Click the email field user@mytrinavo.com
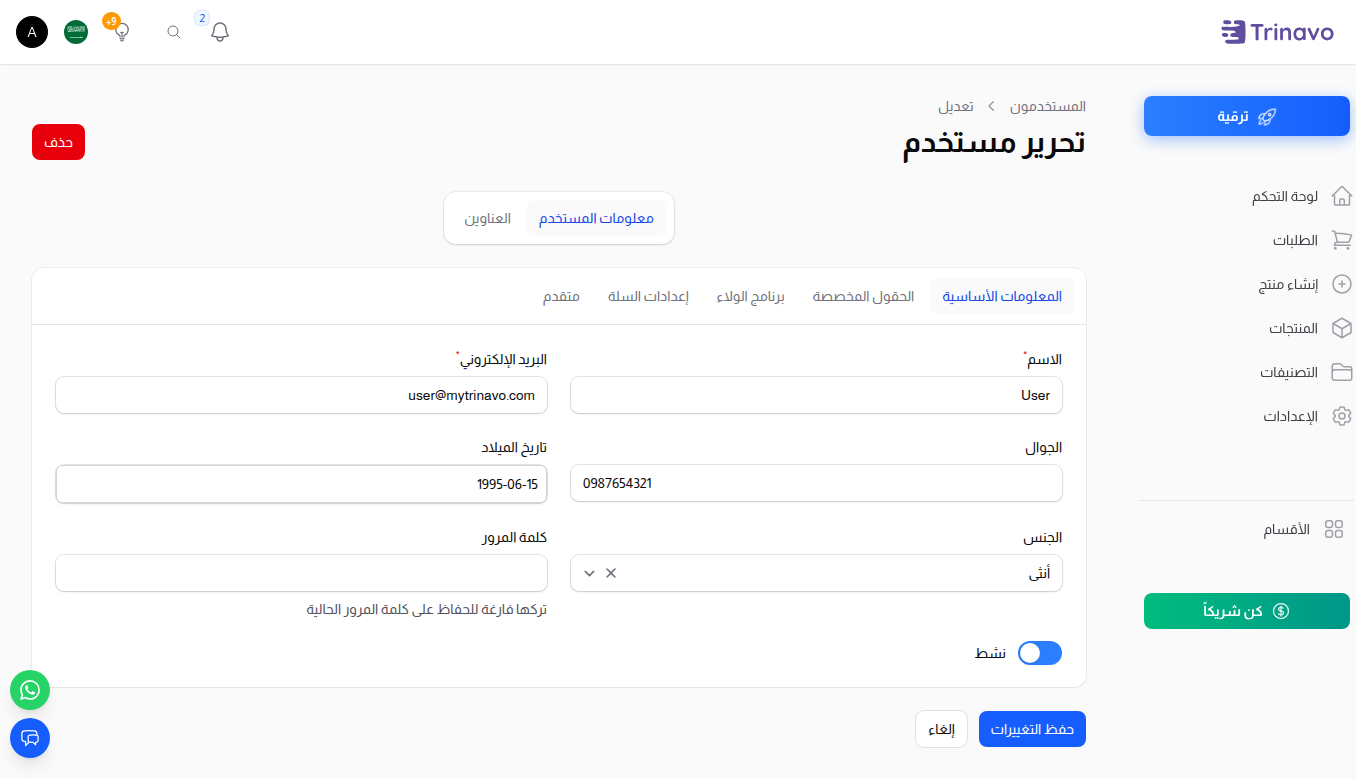The width and height of the screenshot is (1356, 779). pyautogui.click(x=301, y=395)
